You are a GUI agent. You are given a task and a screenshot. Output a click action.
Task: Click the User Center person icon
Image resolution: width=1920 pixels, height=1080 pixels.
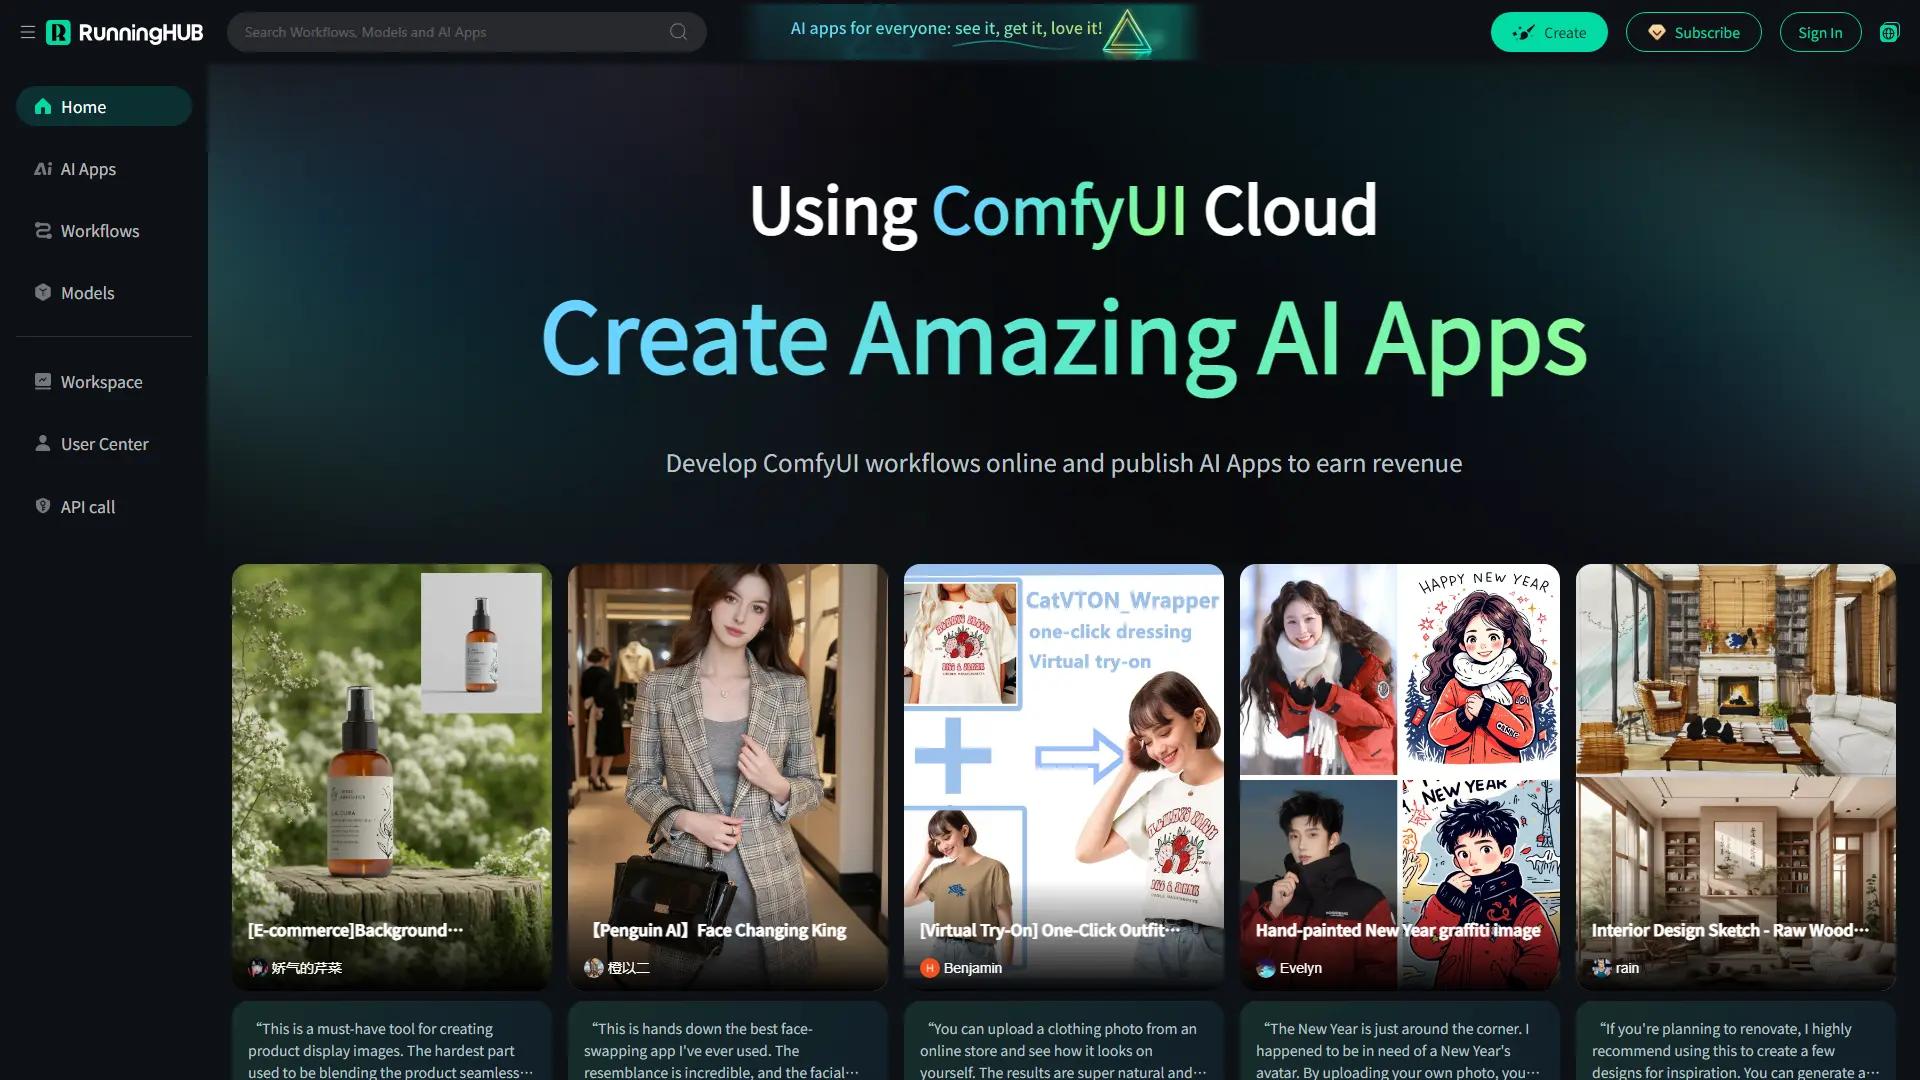click(x=43, y=443)
